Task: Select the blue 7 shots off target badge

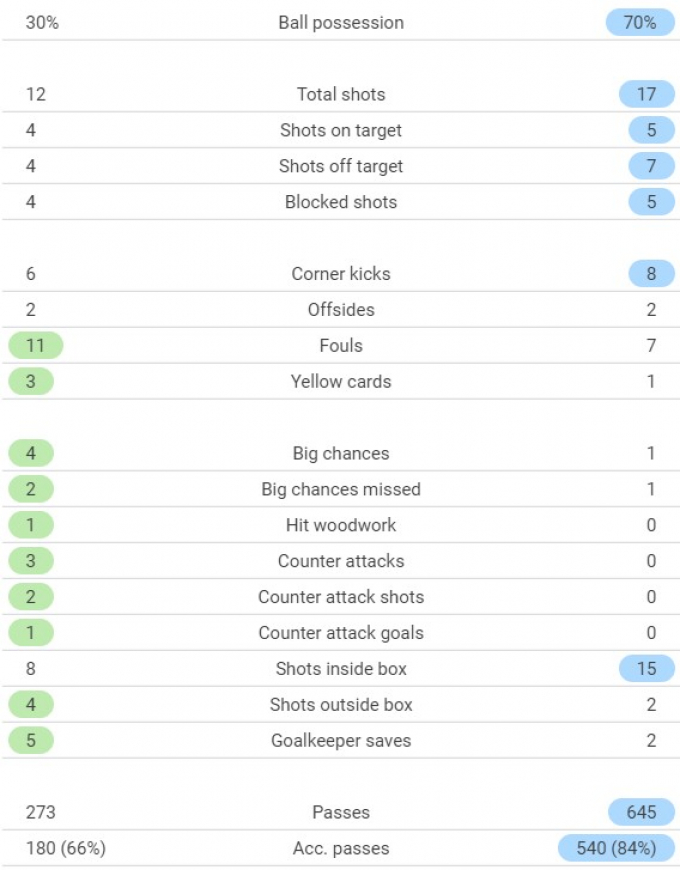Action: click(x=652, y=166)
